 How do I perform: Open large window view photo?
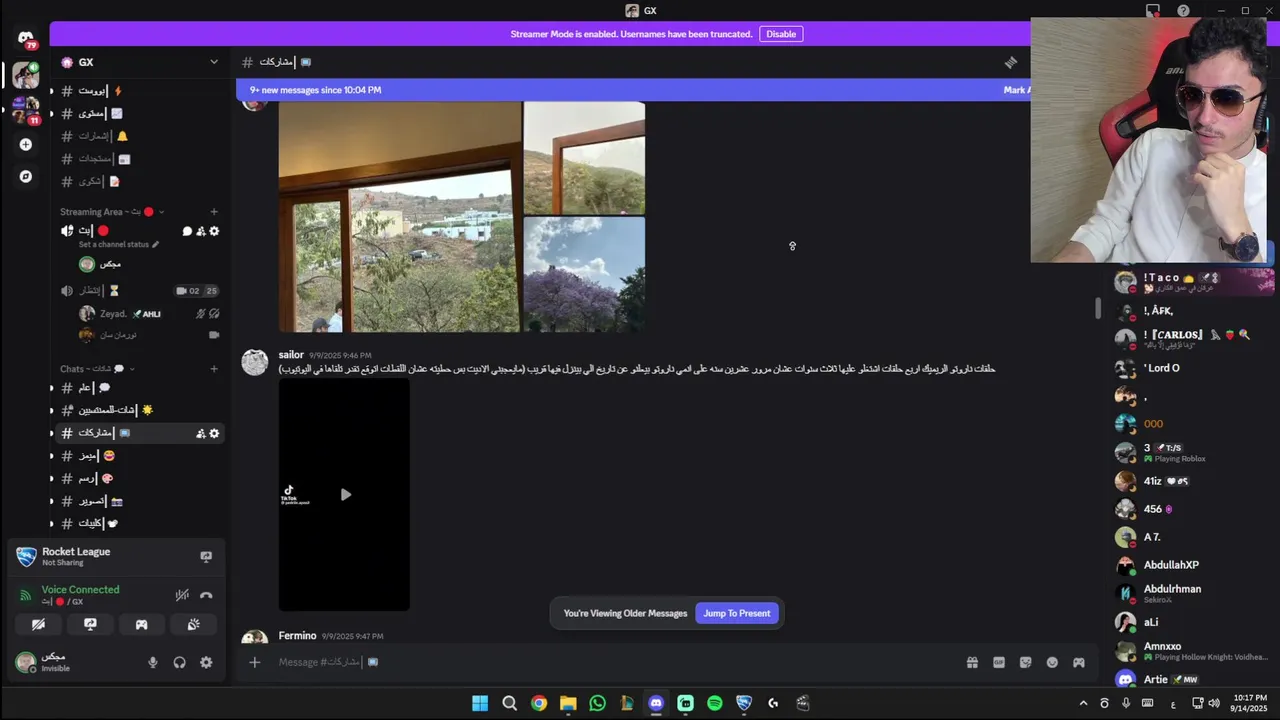(400, 217)
